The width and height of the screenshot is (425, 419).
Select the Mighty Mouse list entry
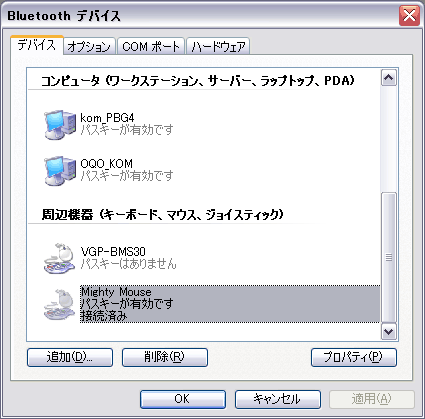click(230, 304)
